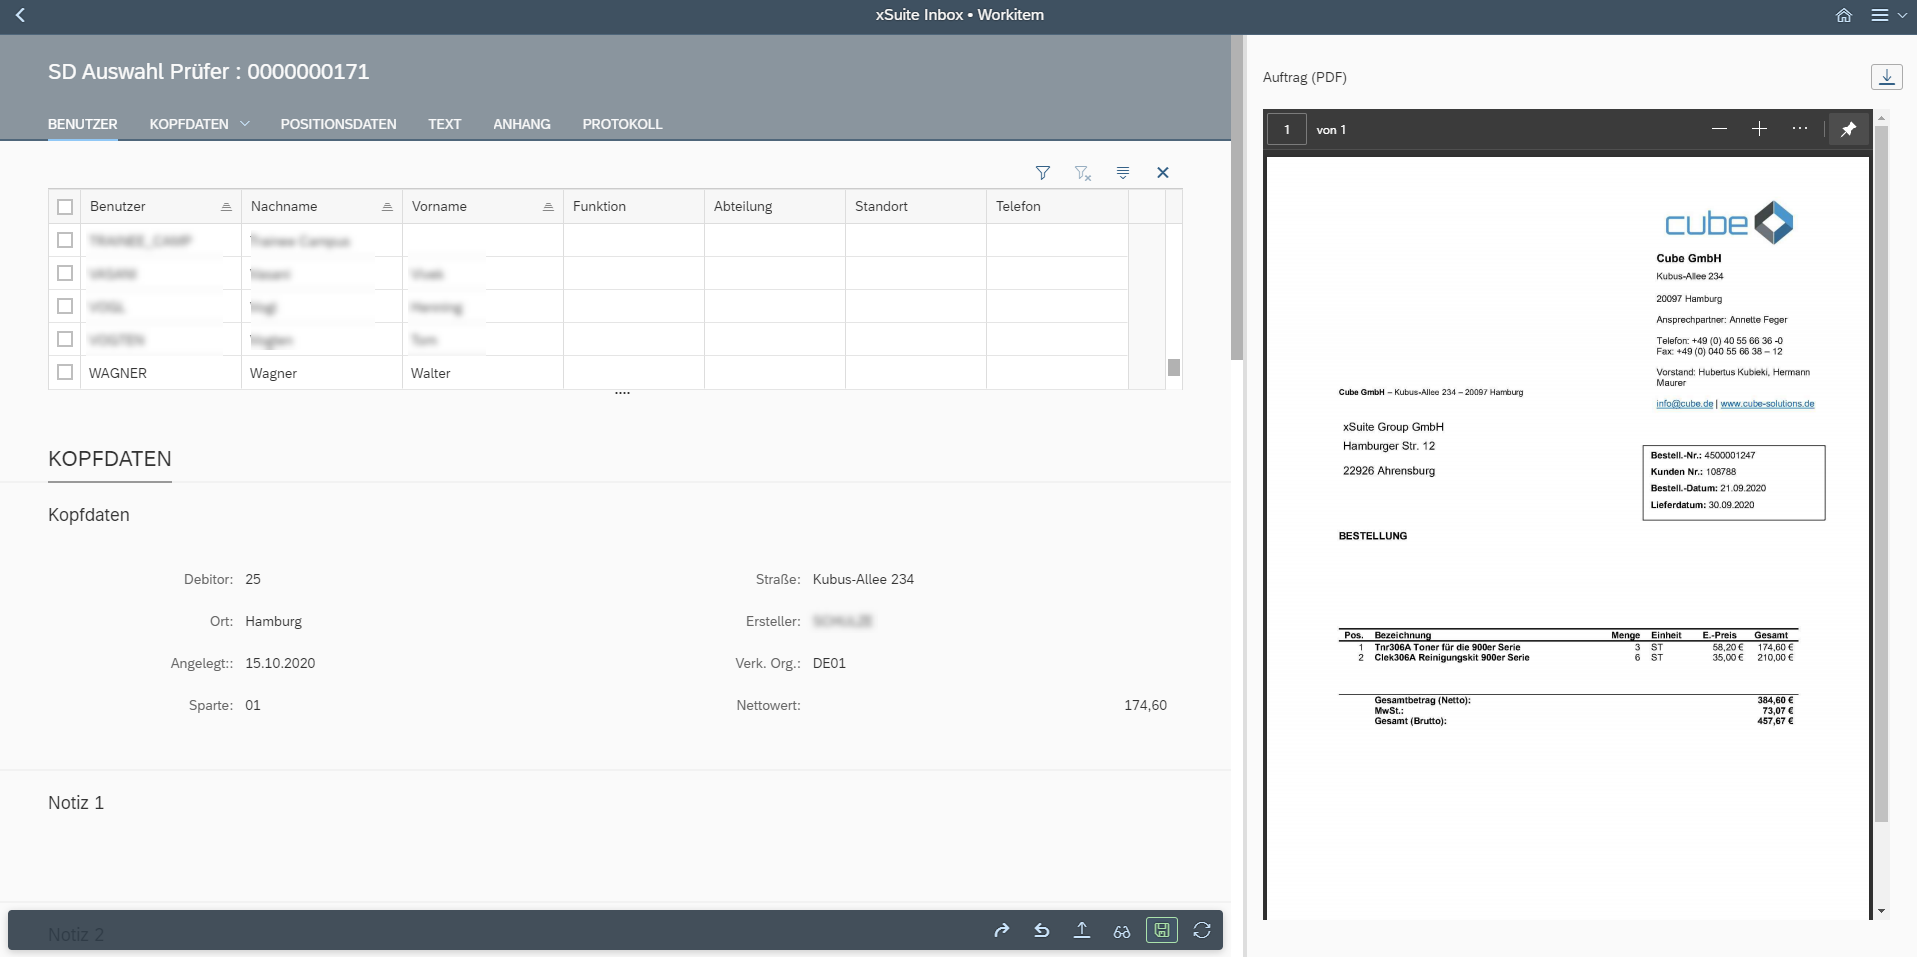Viewport: 1917px width, 957px height.
Task: Download the Auftrag PDF
Action: [1886, 77]
